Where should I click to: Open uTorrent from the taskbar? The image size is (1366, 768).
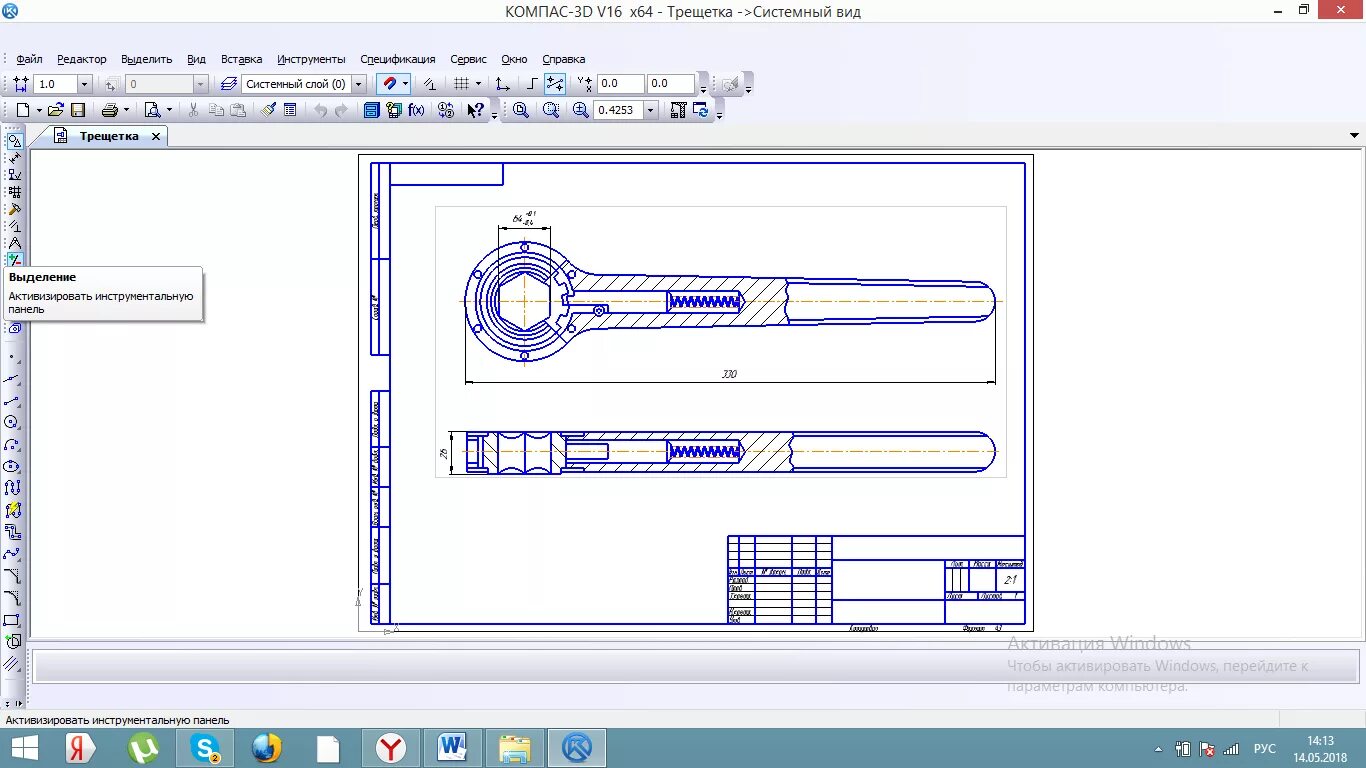[143, 748]
